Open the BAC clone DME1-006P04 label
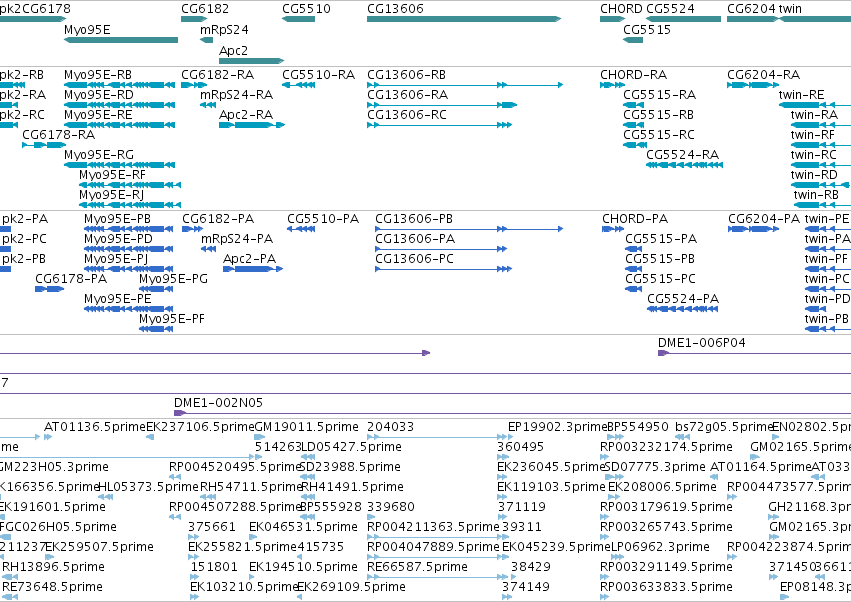 coord(702,343)
